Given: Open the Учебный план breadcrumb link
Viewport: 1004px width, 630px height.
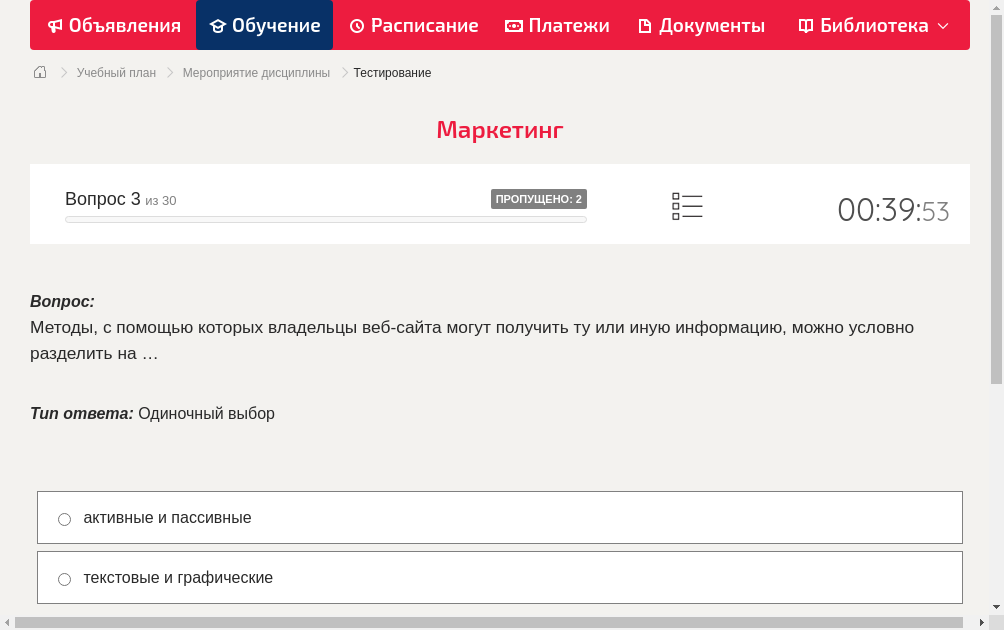Looking at the screenshot, I should click(x=115, y=72).
